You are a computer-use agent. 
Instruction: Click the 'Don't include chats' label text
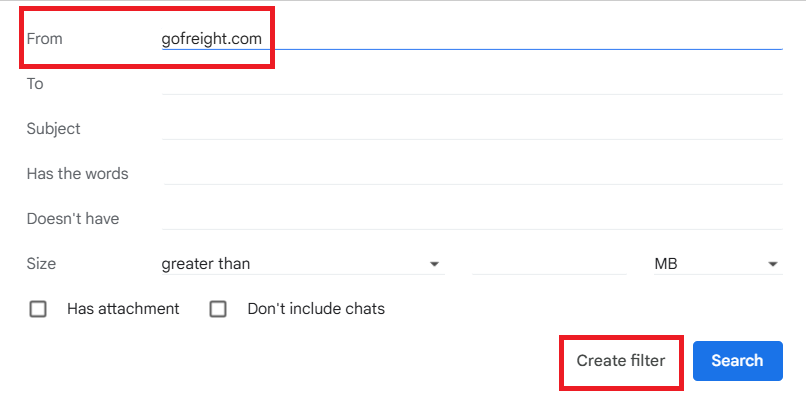coord(316,309)
